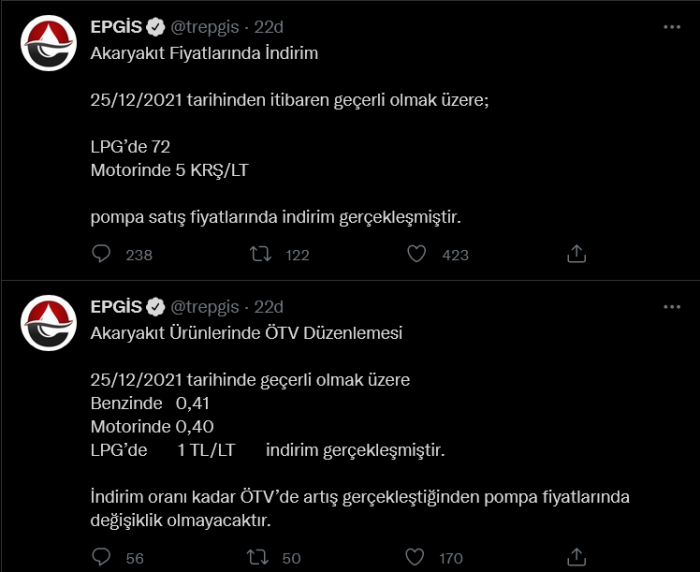Open the tweet text about LPG'de 72
The width and height of the screenshot is (700, 572).
coord(130,146)
